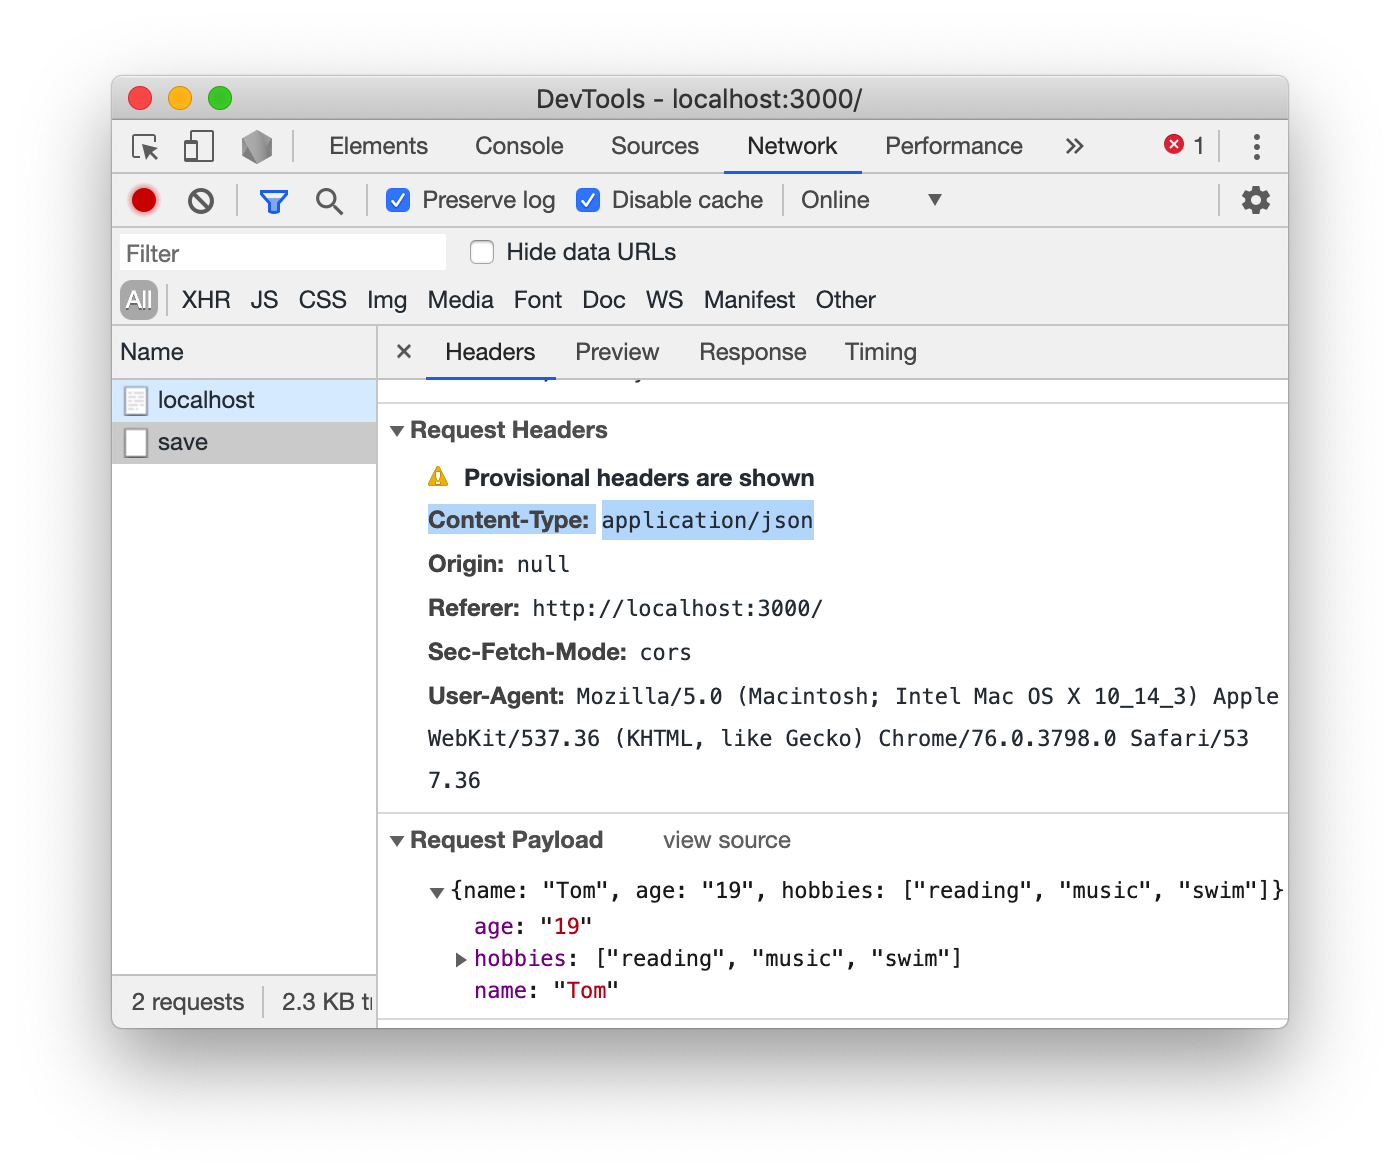Select the All filter type
Screen dimensions: 1400x1176
[139, 300]
